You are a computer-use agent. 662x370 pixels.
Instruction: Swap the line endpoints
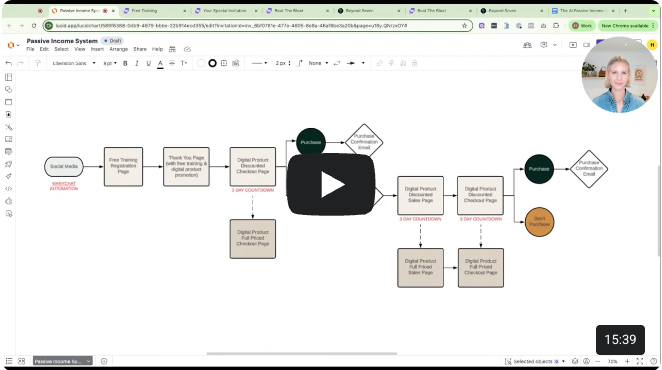336,63
